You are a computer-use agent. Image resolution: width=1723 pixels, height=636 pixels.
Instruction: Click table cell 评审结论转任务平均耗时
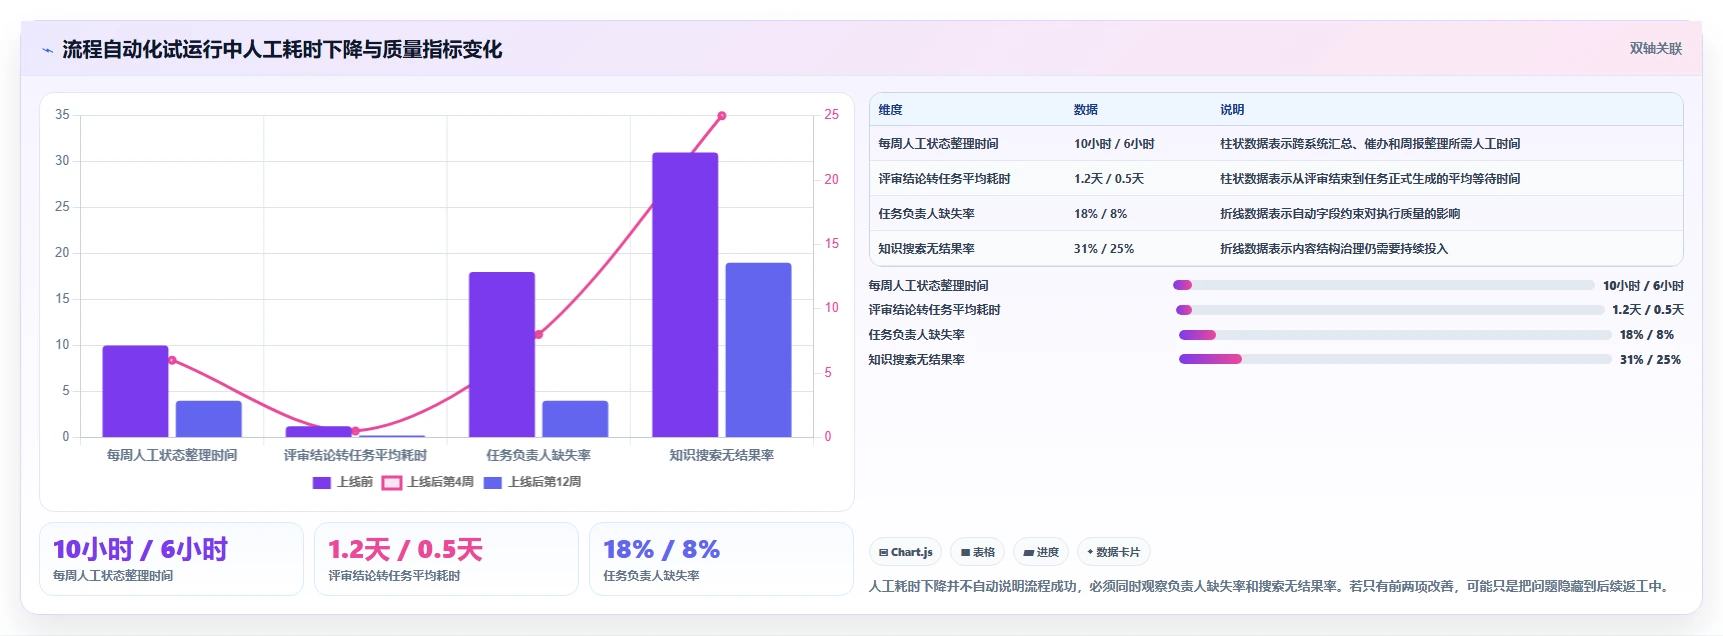click(944, 179)
